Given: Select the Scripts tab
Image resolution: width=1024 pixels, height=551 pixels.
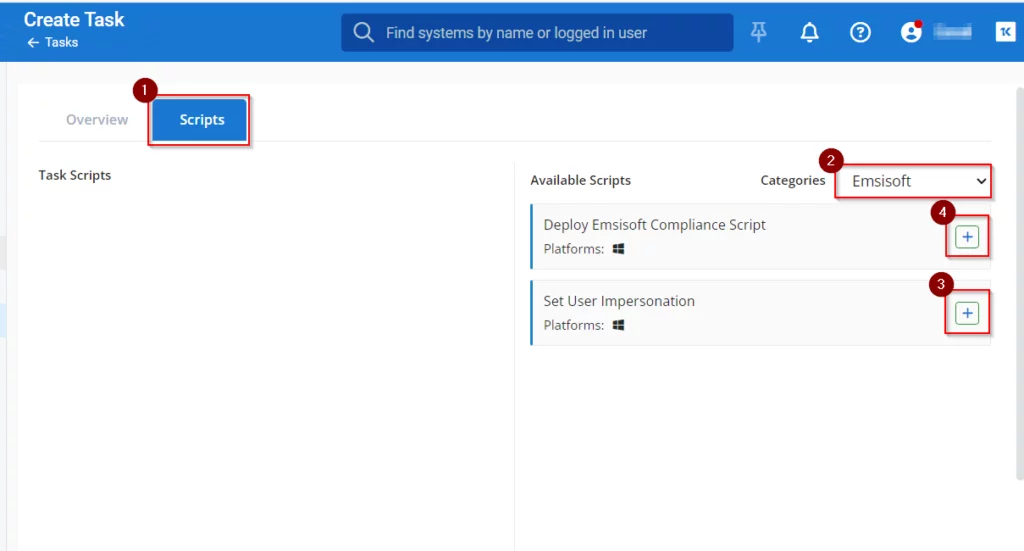Looking at the screenshot, I should (x=201, y=120).
